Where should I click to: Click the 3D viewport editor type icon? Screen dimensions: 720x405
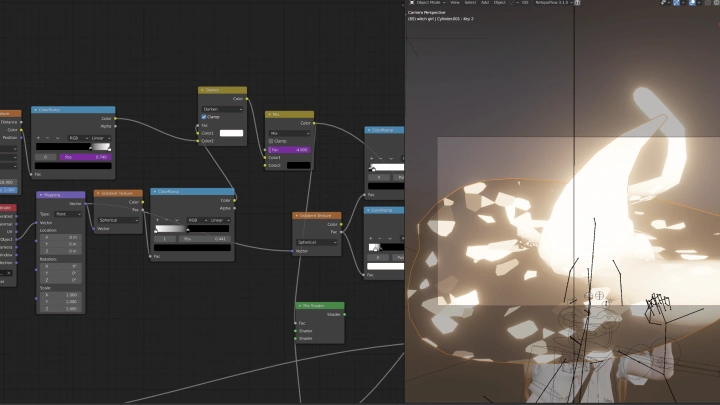411,2
